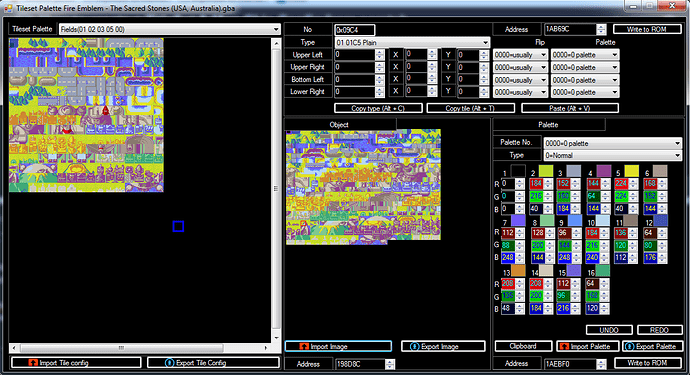The image size is (690, 375).
Task: Click the No field showing 0x09C4
Action: [354, 30]
